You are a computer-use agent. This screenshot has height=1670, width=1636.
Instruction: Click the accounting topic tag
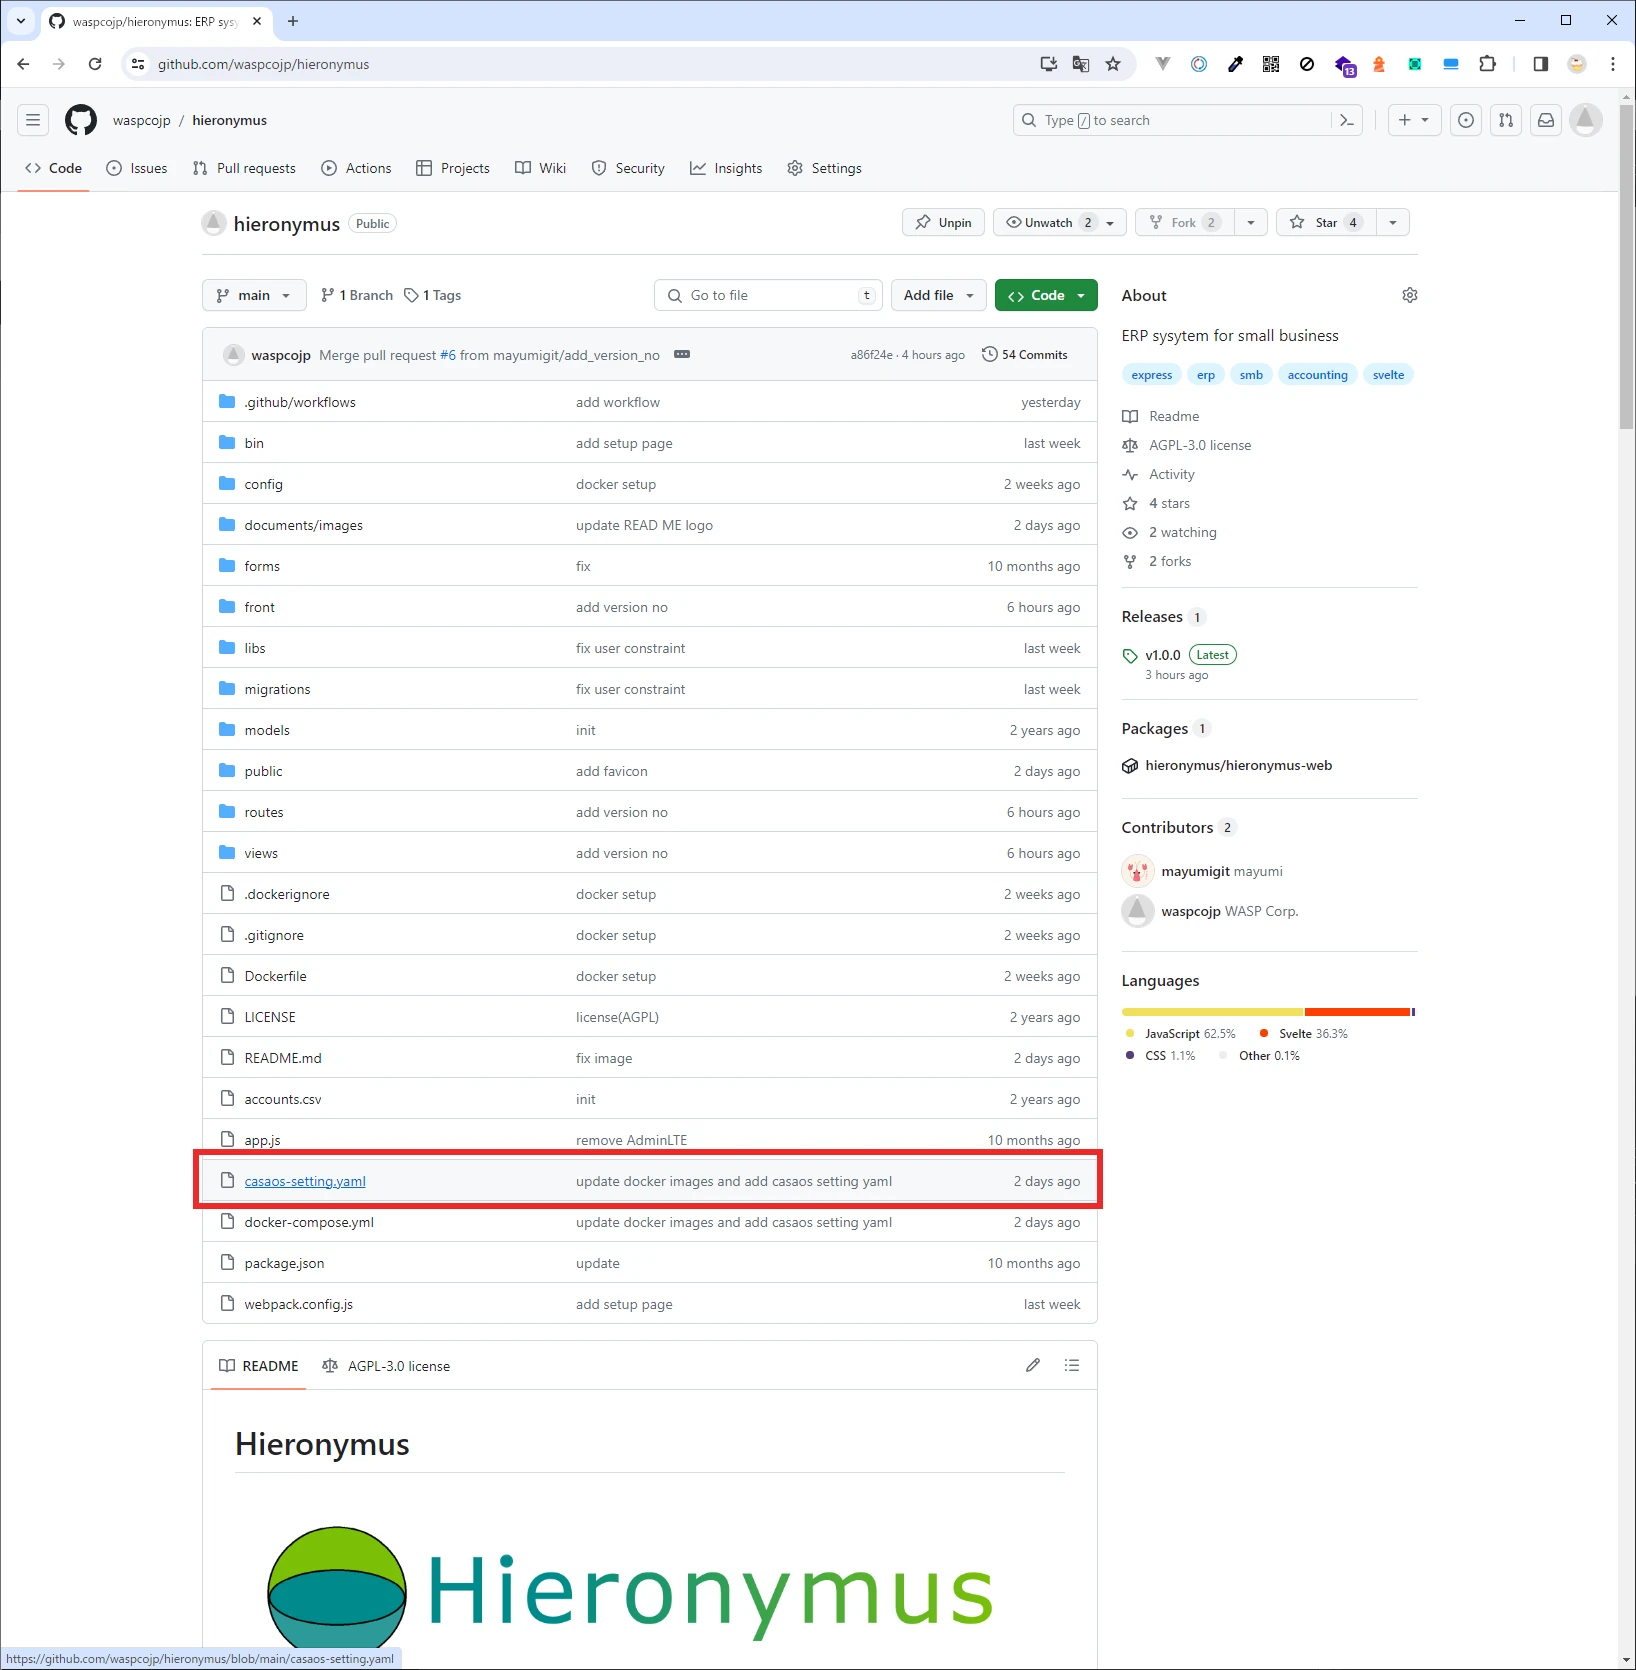(x=1317, y=375)
